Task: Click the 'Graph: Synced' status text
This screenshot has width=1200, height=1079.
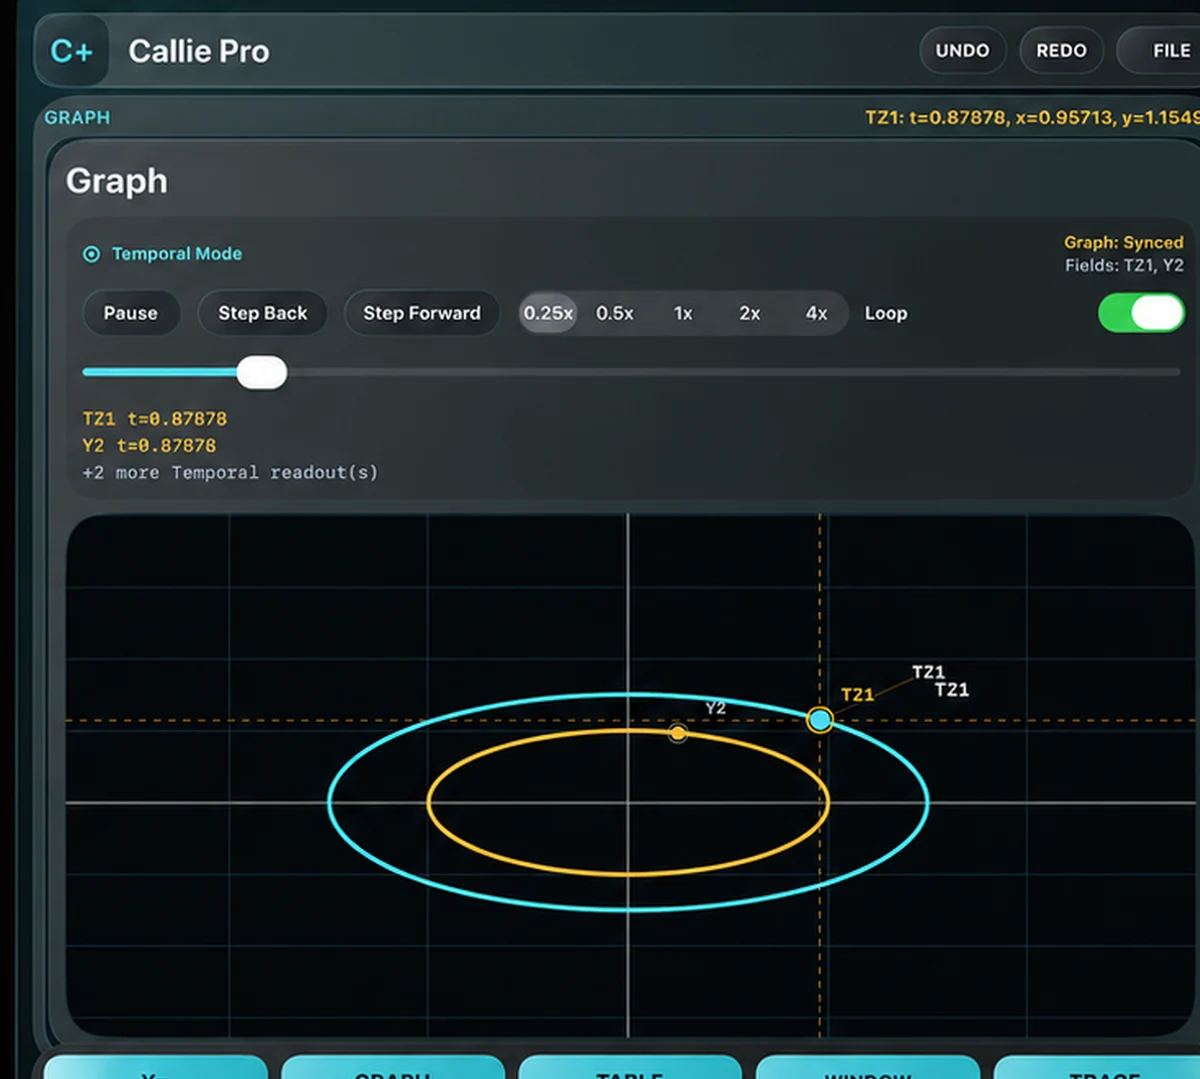Action: pos(1123,242)
